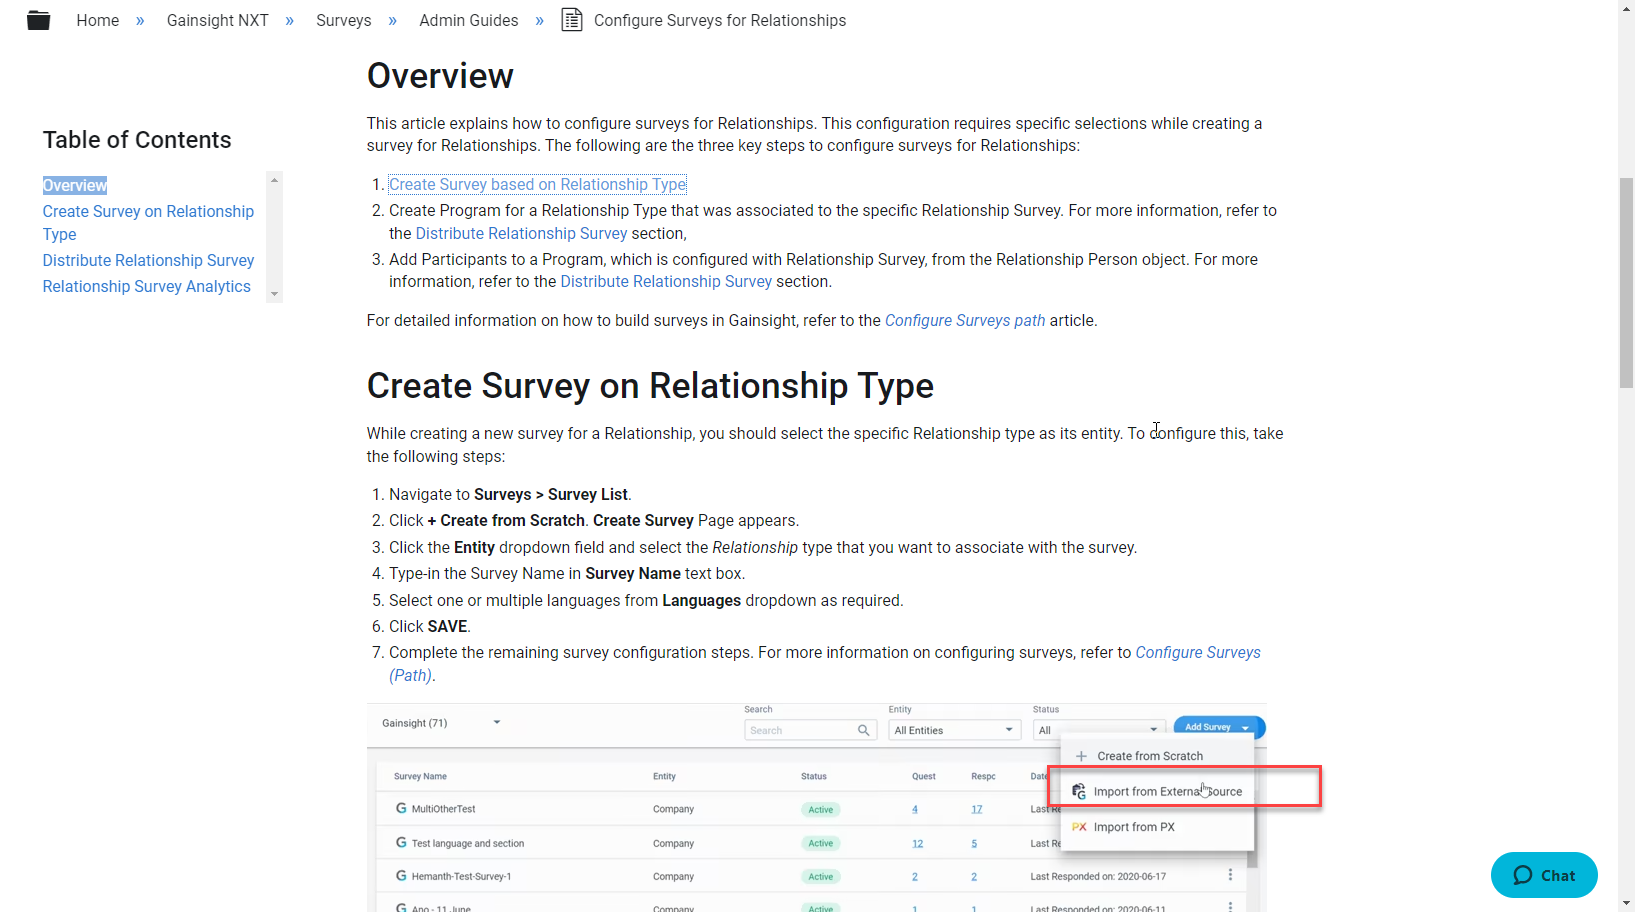The width and height of the screenshot is (1635, 912).
Task: Click the page scrollbar up arrow
Action: click(1626, 7)
